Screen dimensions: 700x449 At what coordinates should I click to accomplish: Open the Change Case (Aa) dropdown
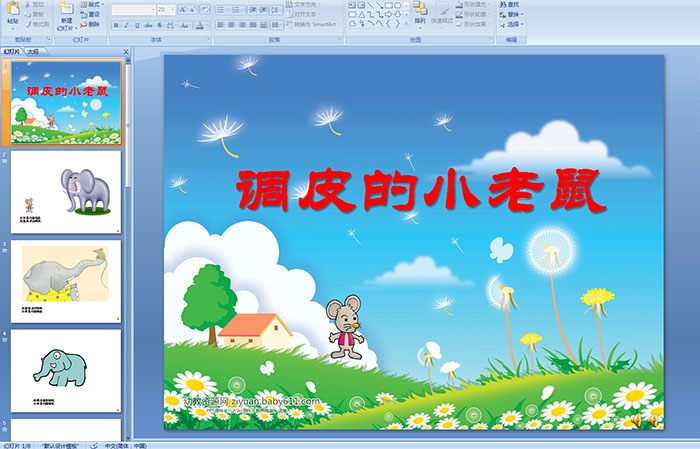pyautogui.click(x=185, y=25)
